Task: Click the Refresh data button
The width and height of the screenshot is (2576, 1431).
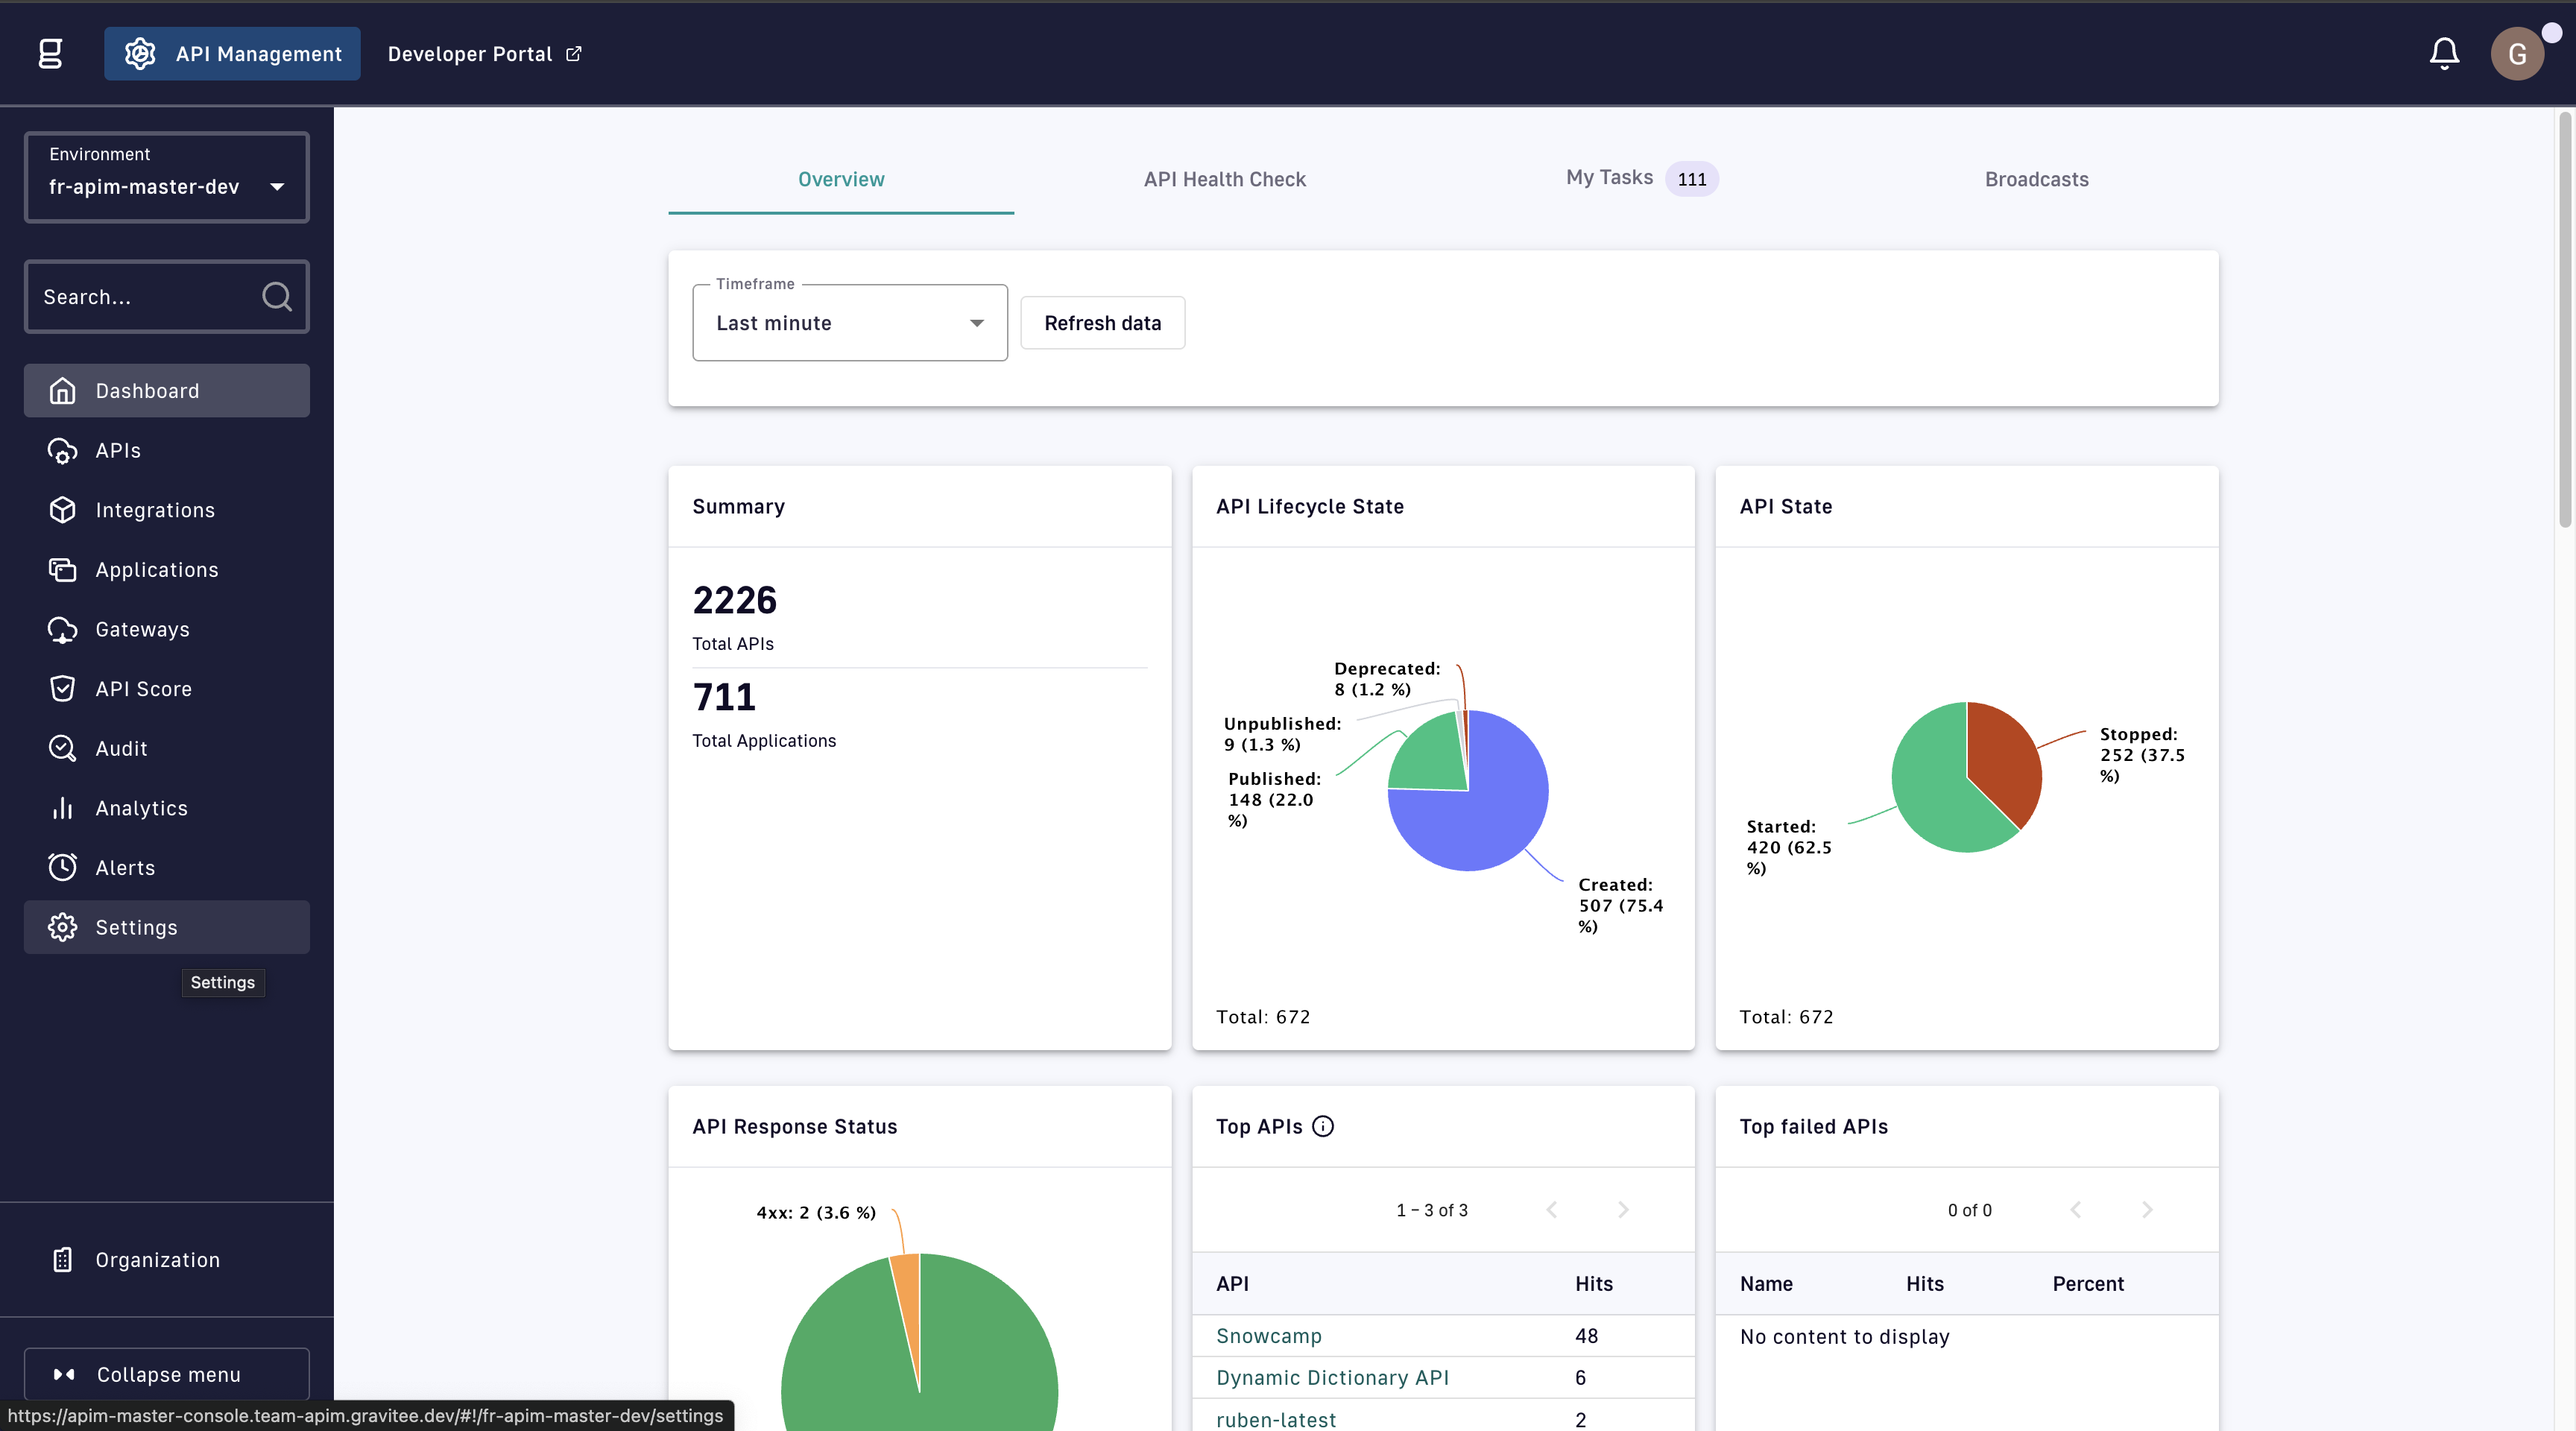Action: point(1102,323)
